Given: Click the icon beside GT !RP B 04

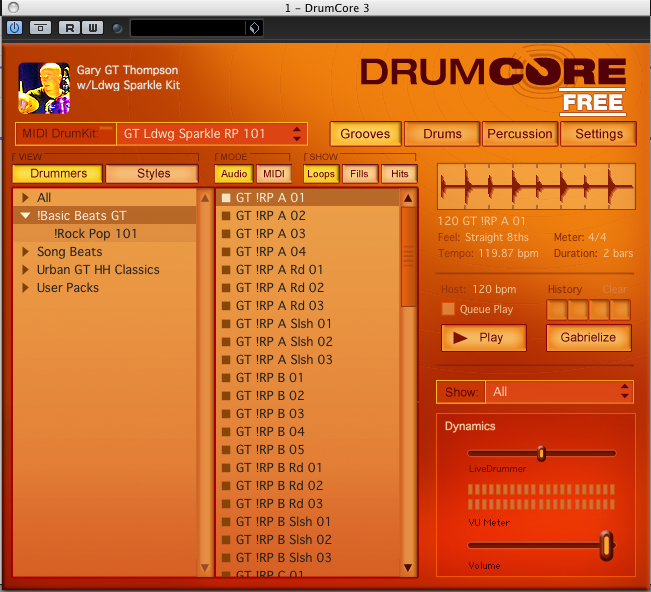Looking at the screenshot, I should tap(226, 432).
